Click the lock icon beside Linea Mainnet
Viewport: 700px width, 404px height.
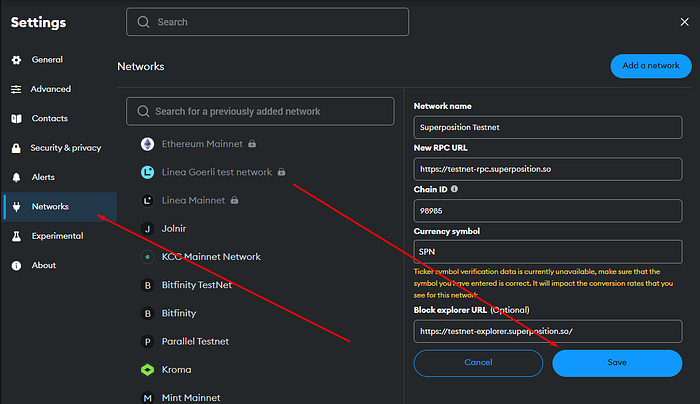(234, 200)
